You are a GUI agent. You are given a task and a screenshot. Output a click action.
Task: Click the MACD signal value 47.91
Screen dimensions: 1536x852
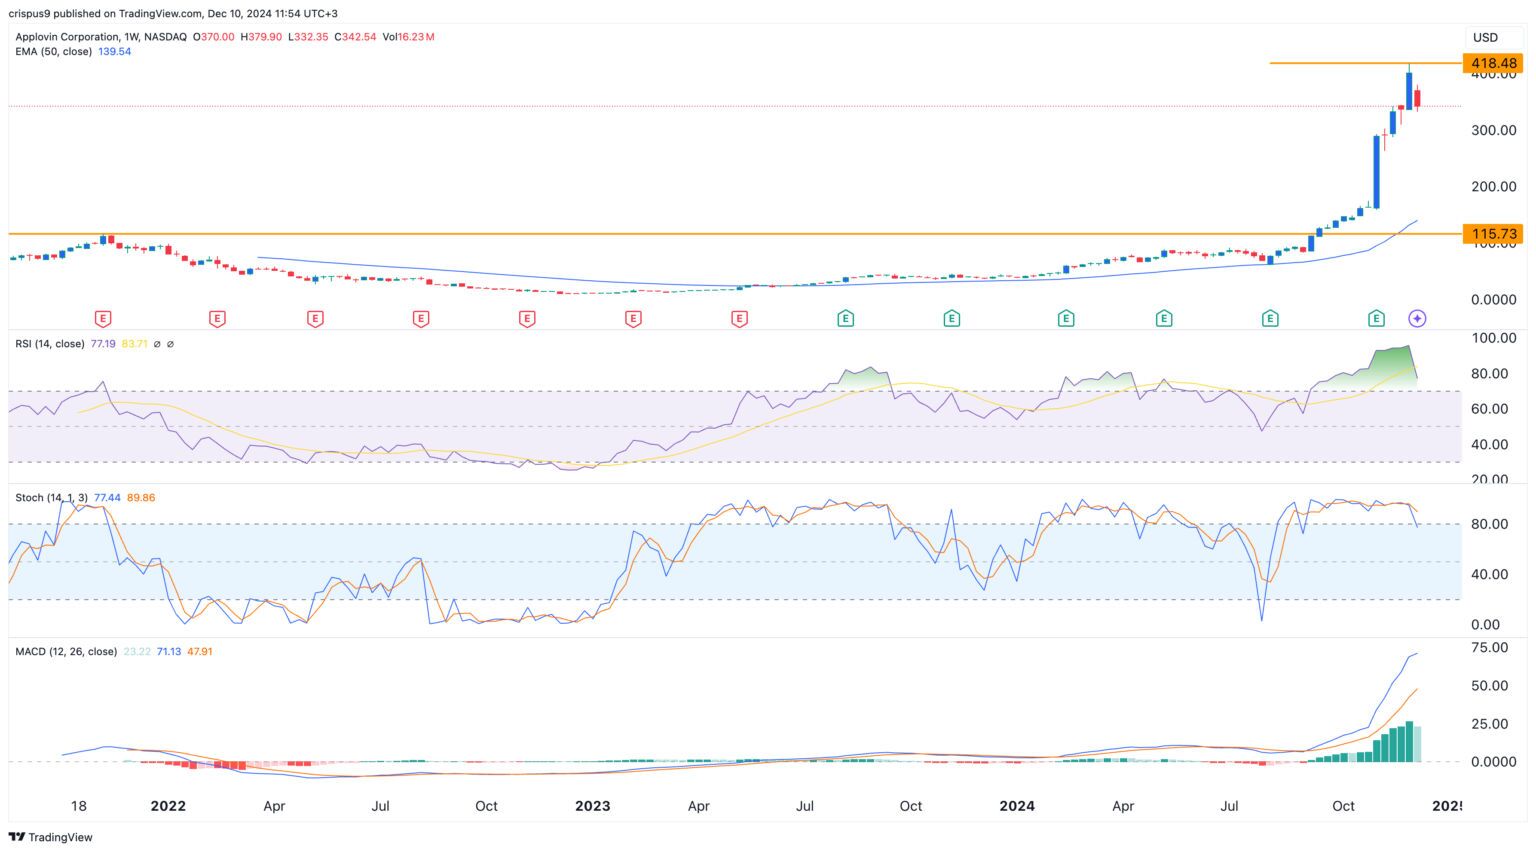[x=200, y=652]
